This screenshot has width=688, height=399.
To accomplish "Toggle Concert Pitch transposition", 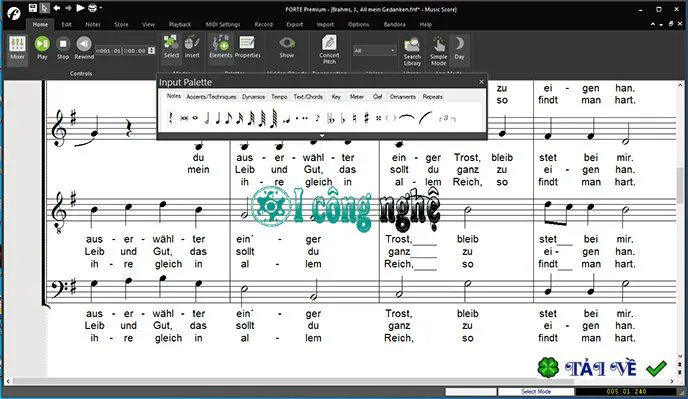I will pos(329,50).
